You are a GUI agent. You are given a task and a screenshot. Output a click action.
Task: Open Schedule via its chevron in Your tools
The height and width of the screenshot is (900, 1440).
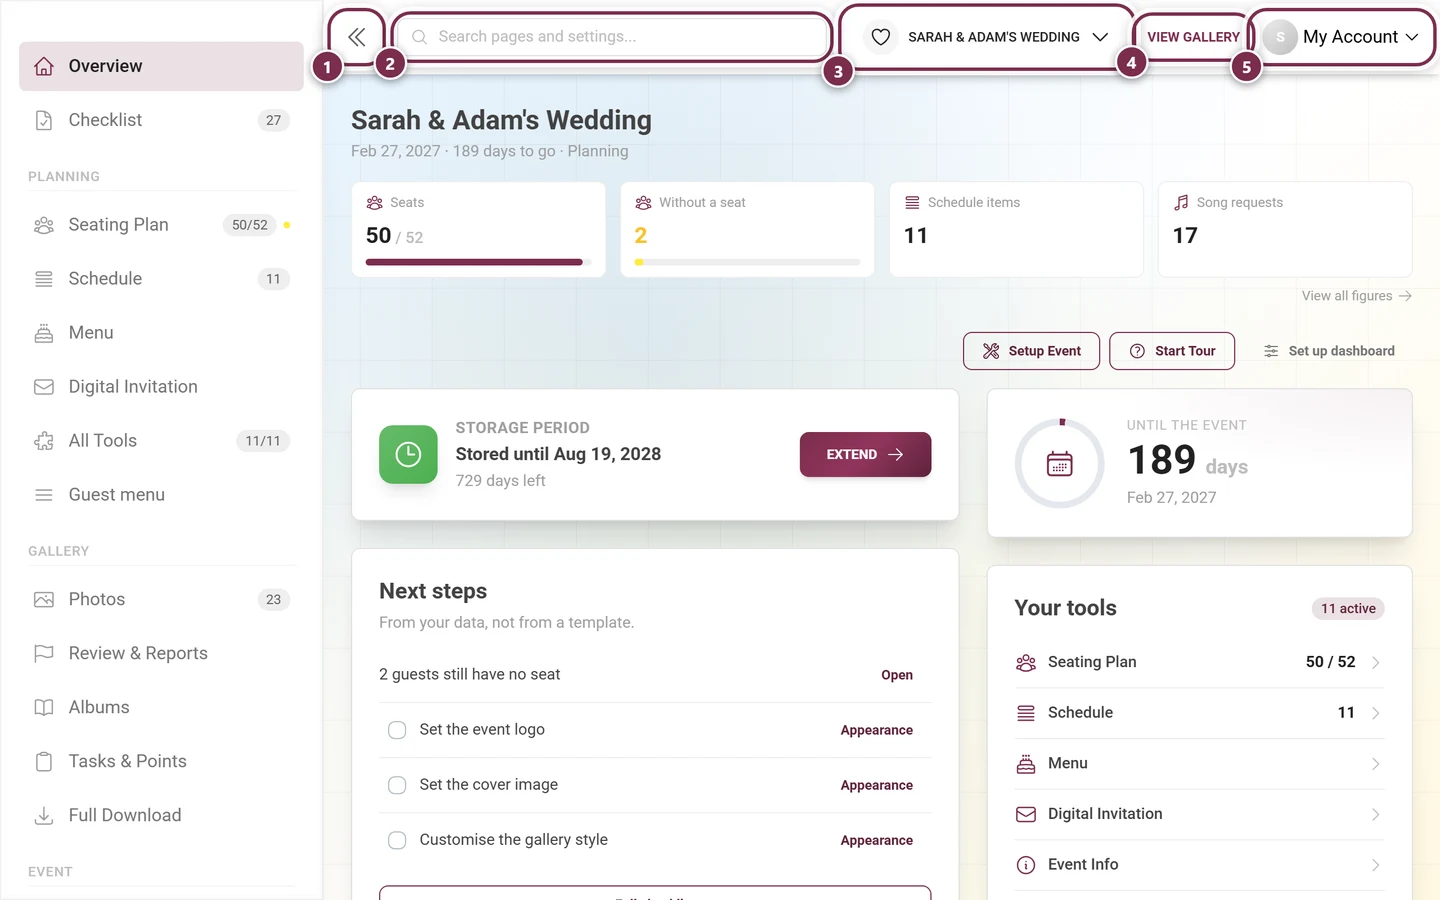pyautogui.click(x=1376, y=713)
